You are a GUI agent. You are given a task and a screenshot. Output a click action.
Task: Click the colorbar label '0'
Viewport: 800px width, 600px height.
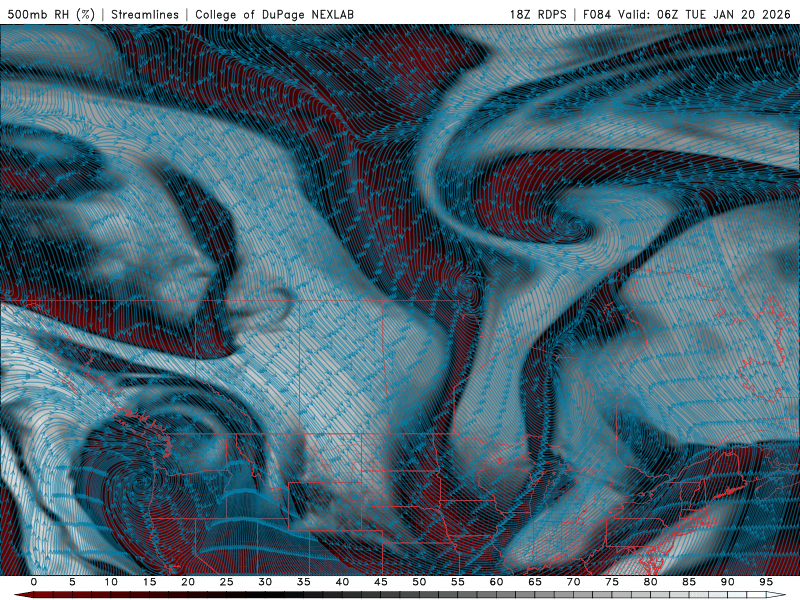[34, 582]
